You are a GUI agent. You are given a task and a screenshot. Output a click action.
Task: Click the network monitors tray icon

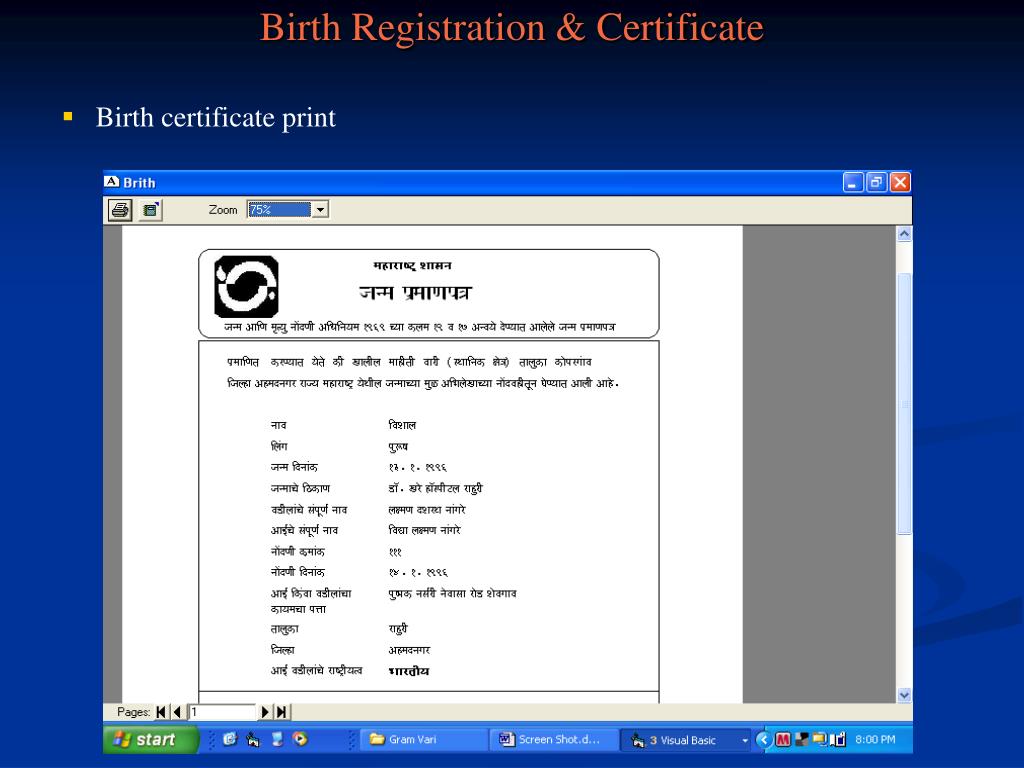820,739
